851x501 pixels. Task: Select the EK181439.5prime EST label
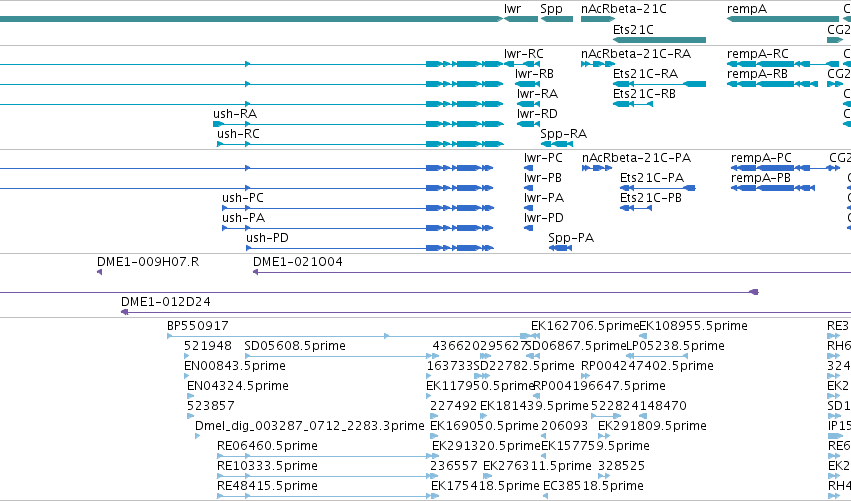(x=534, y=406)
